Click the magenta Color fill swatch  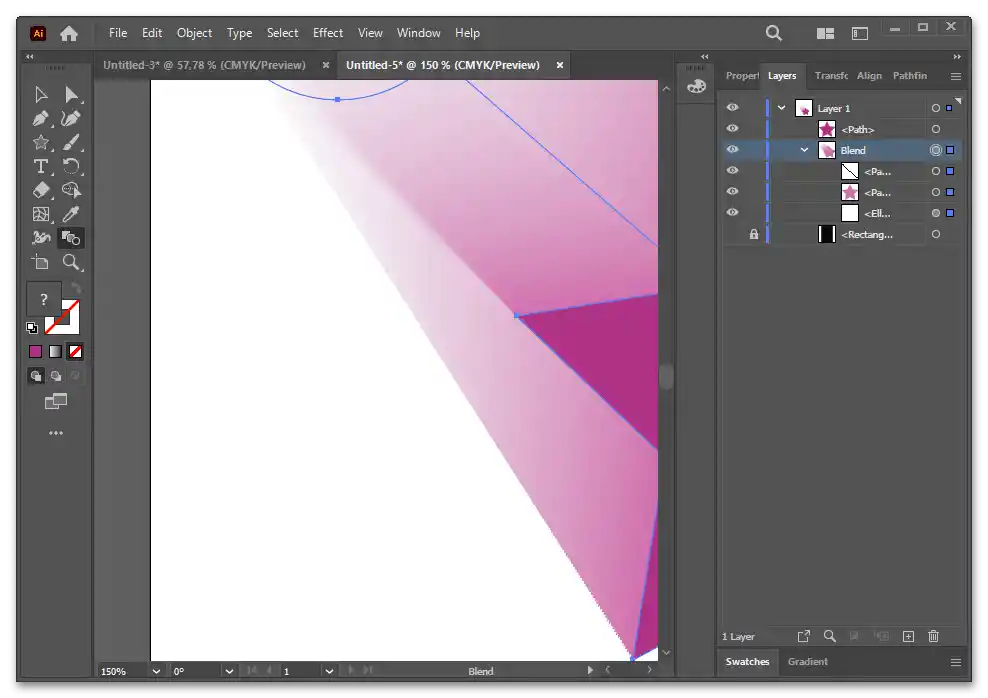[36, 351]
